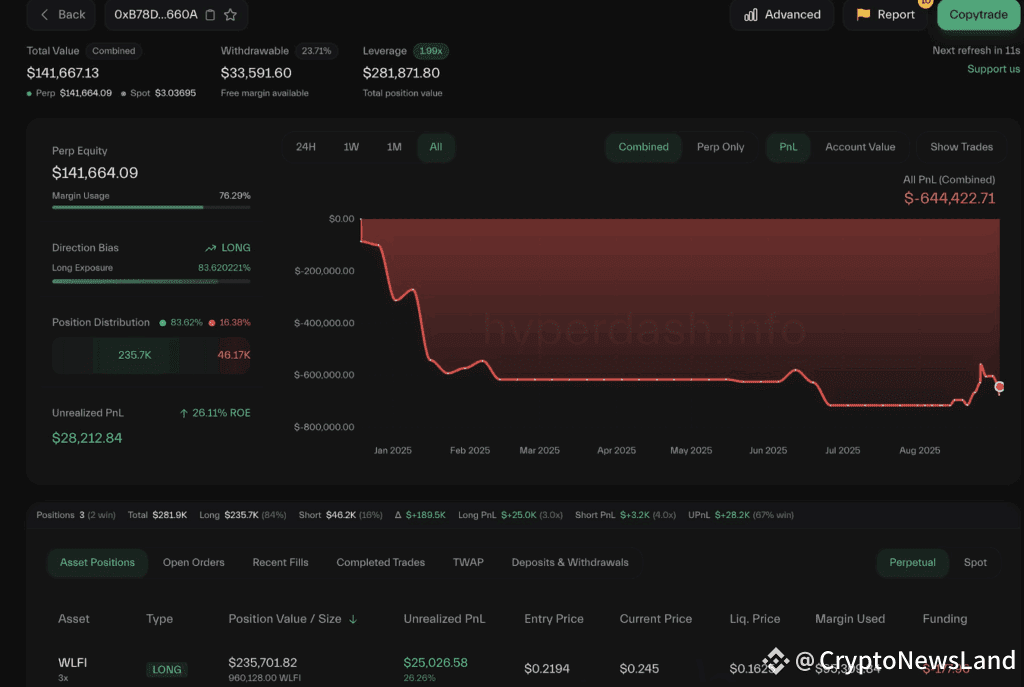Open the TWAP tab
The height and width of the screenshot is (687, 1024).
(468, 562)
